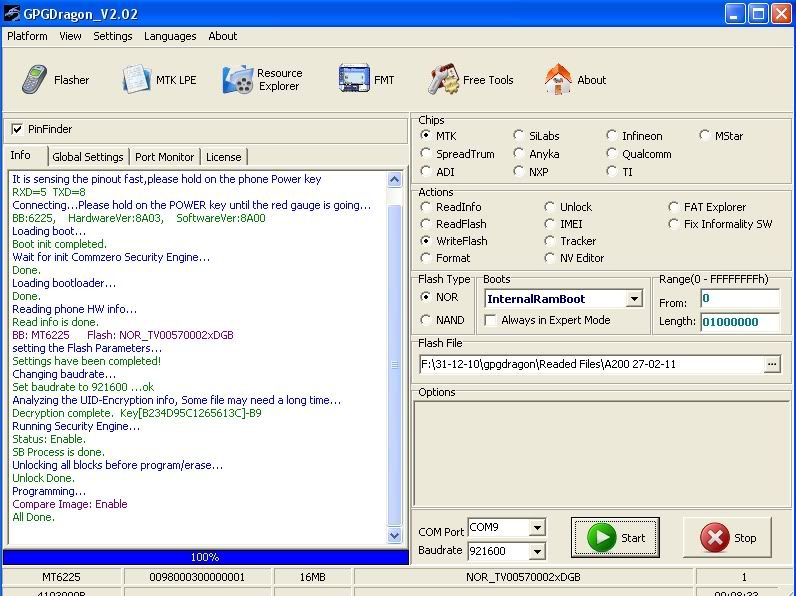Image resolution: width=796 pixels, height=596 pixels.
Task: Click the 100% blue progress bar
Action: (206, 557)
